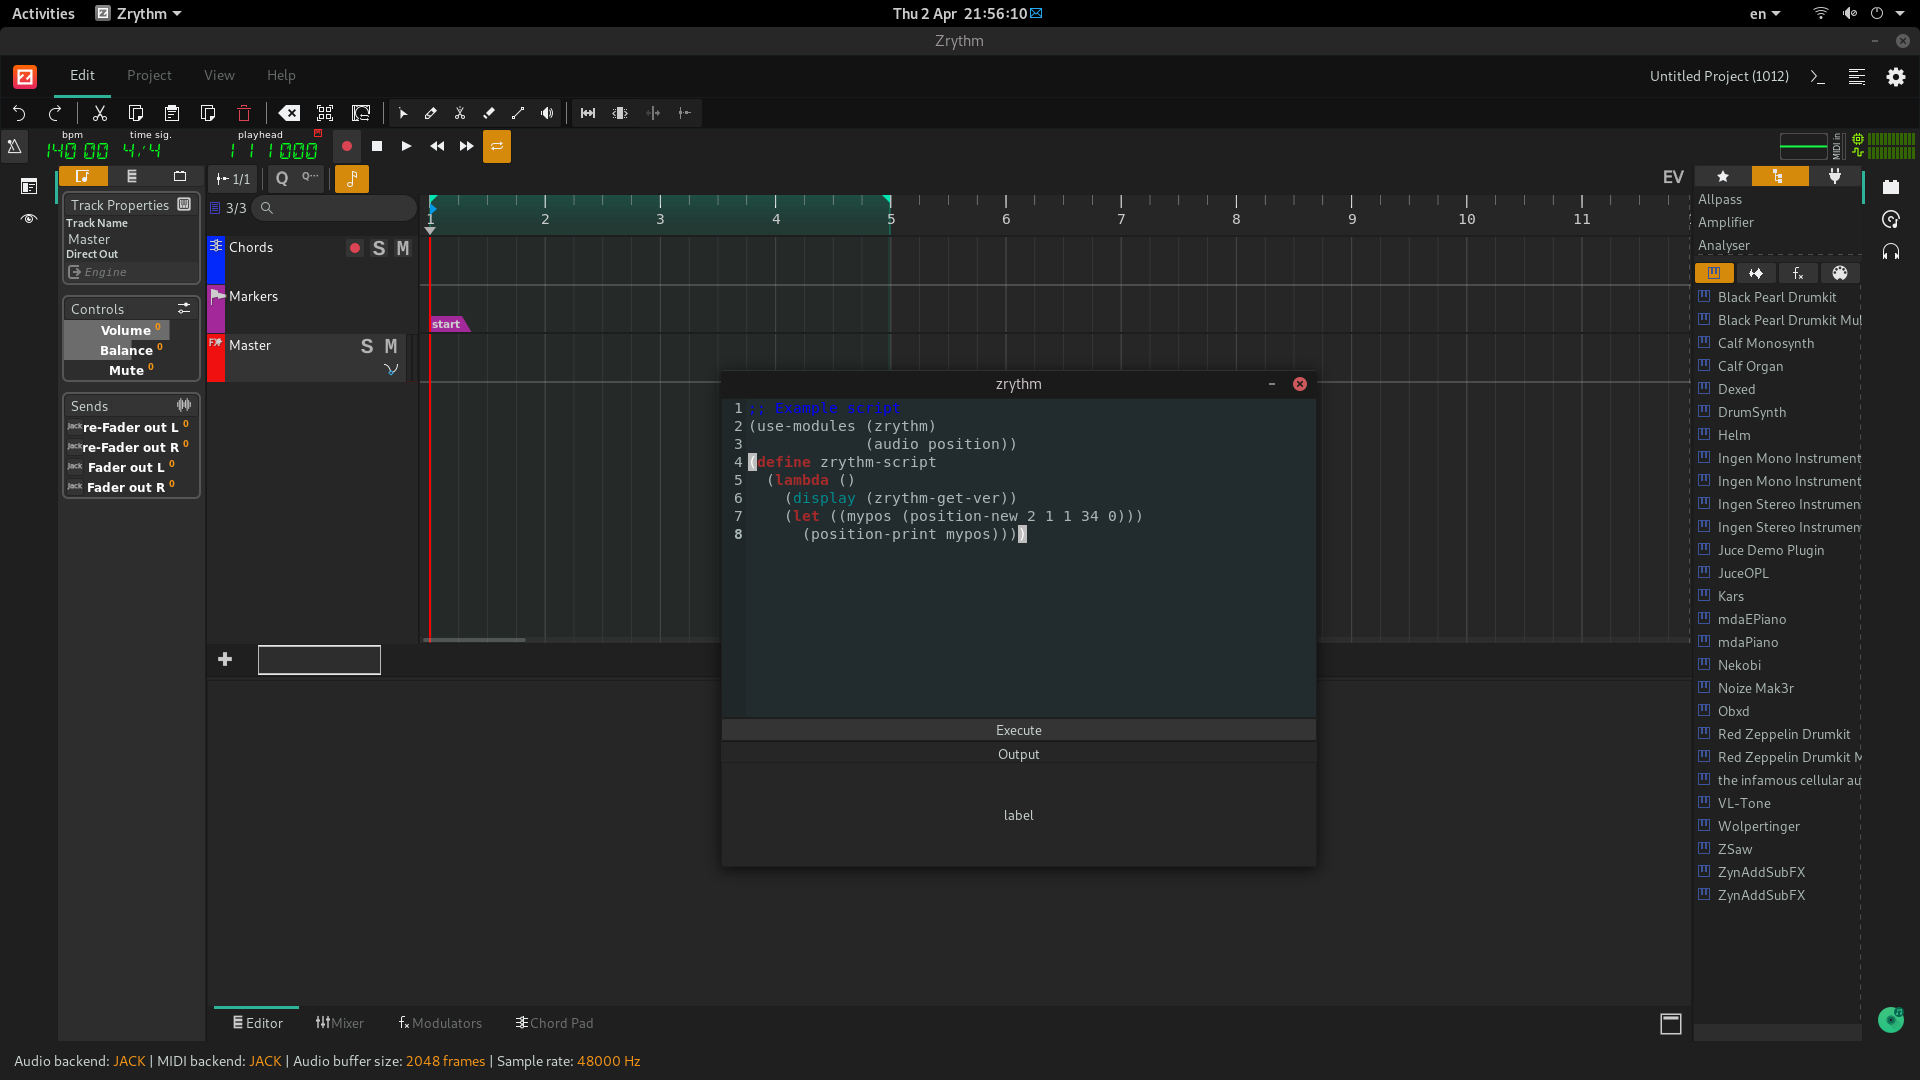Click the track search field
This screenshot has width=1920, height=1080.
tap(334, 208)
